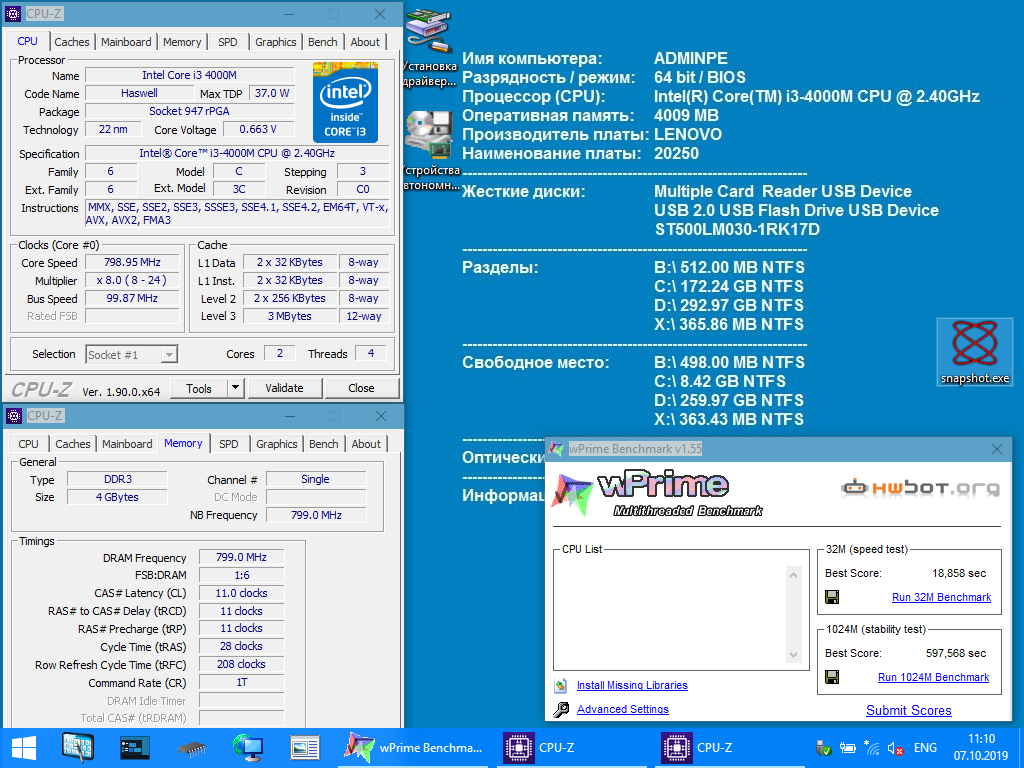1024x768 pixels.
Task: Click the wPrime title bar icon
Action: click(x=556, y=449)
